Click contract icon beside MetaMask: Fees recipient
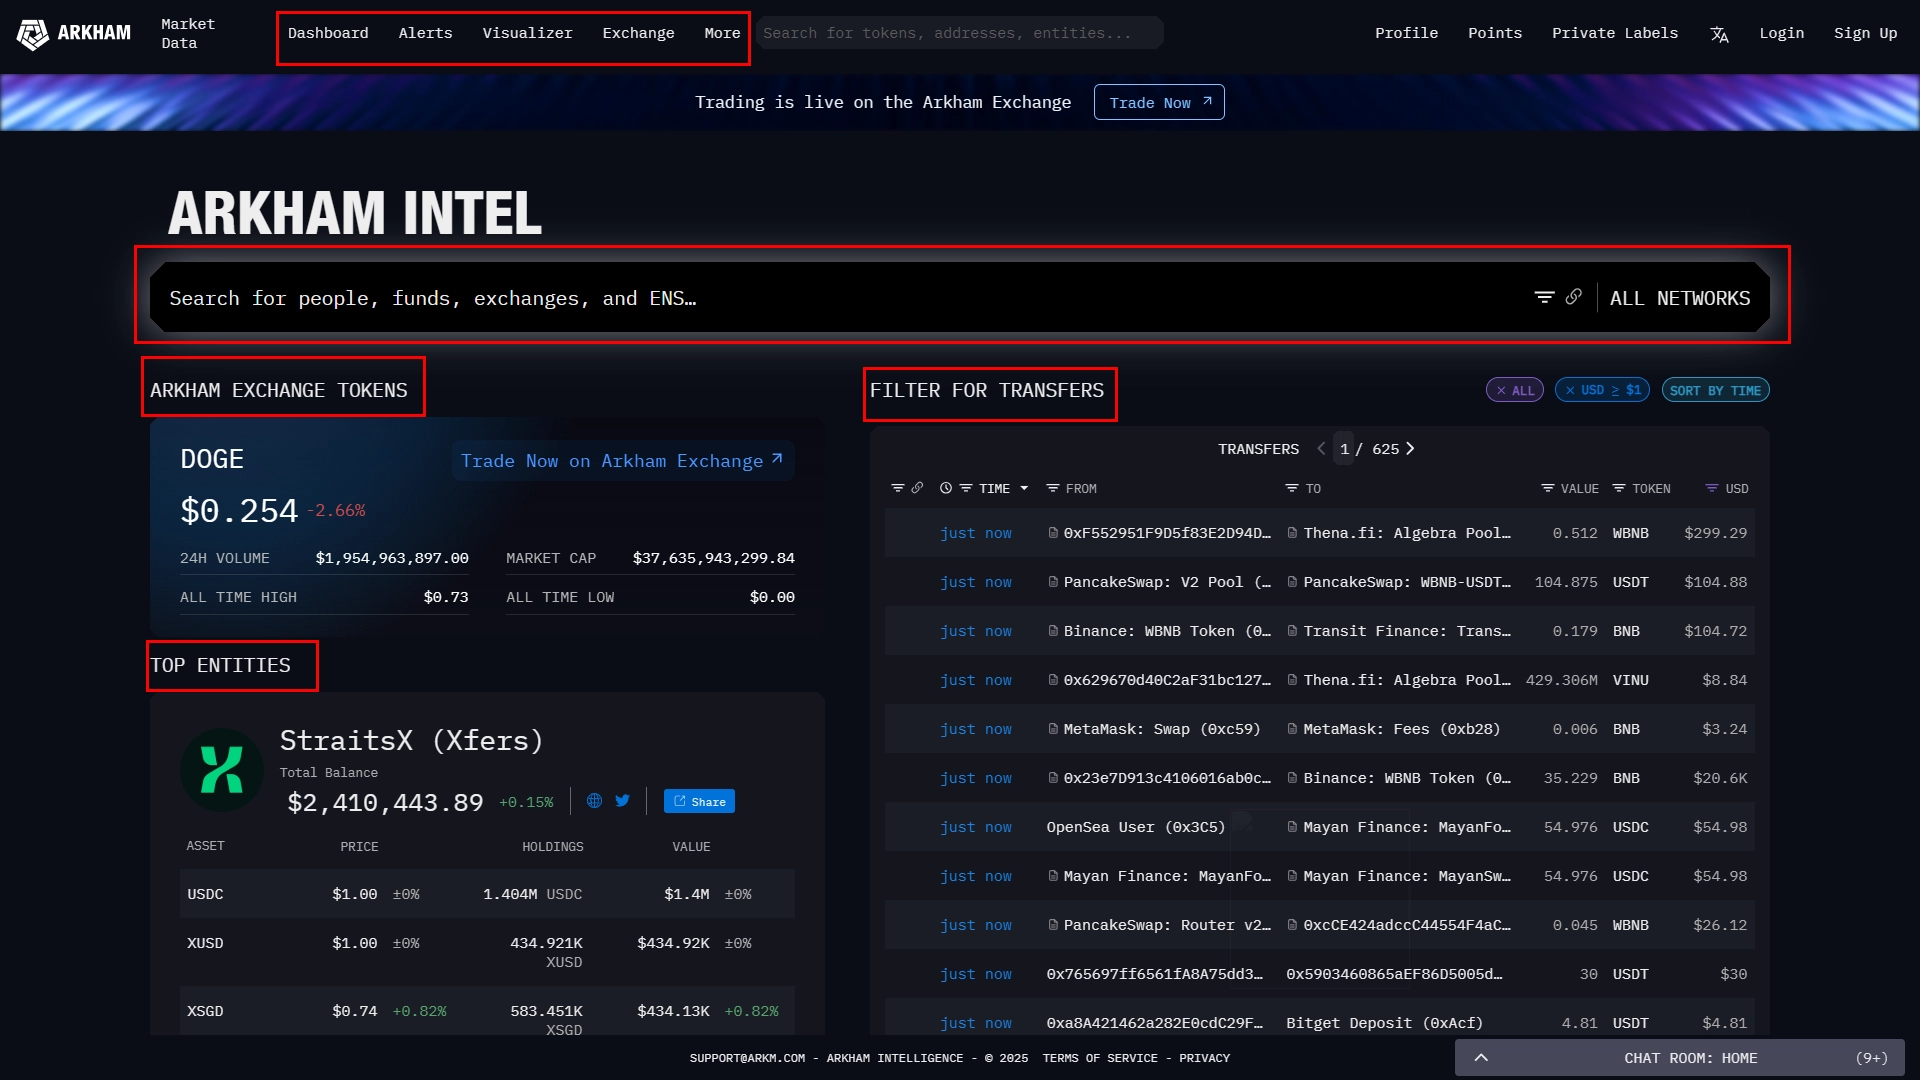This screenshot has height=1080, width=1920. click(1293, 729)
